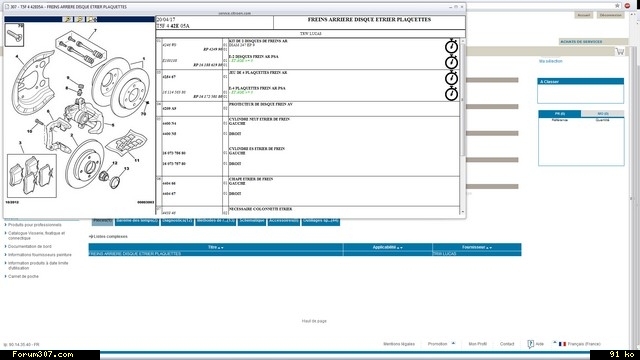Open Documentation de bord link

point(30,247)
